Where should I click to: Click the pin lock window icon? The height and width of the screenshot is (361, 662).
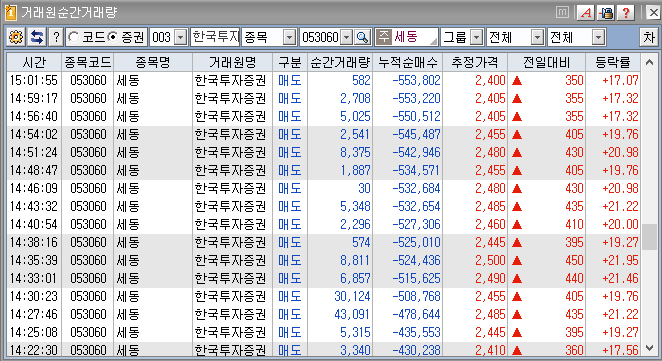click(x=605, y=13)
